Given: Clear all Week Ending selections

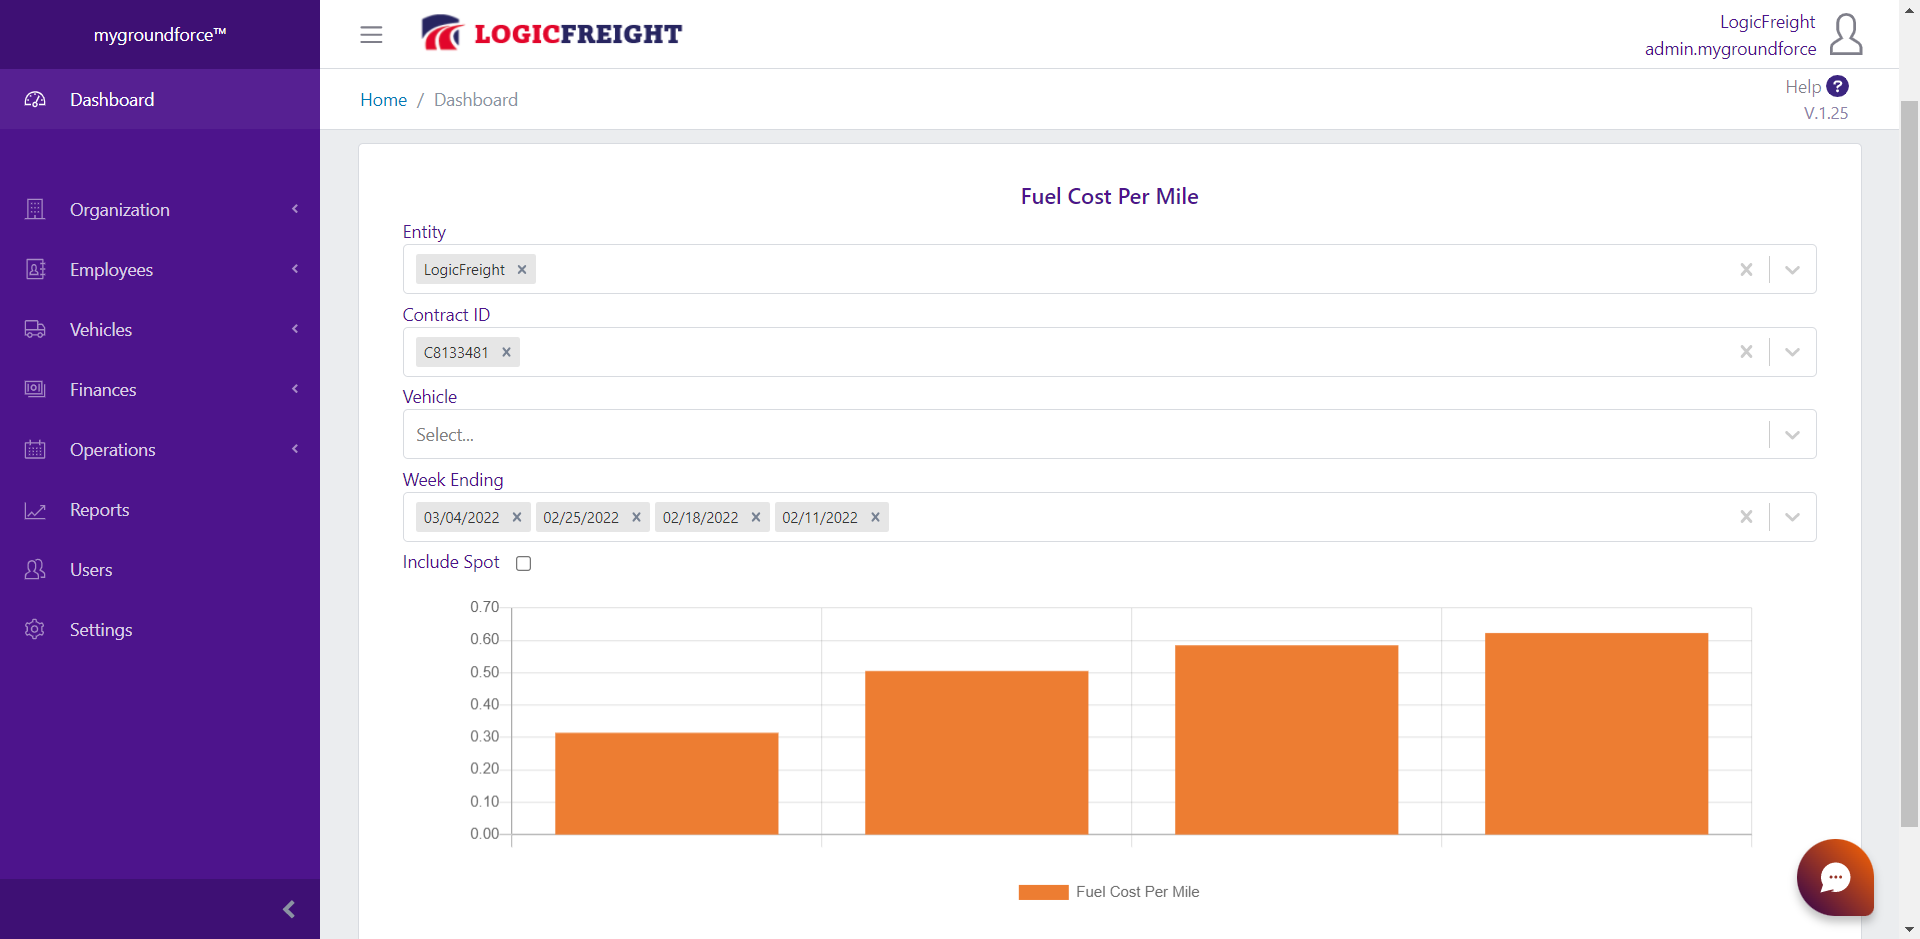Looking at the screenshot, I should coord(1746,517).
